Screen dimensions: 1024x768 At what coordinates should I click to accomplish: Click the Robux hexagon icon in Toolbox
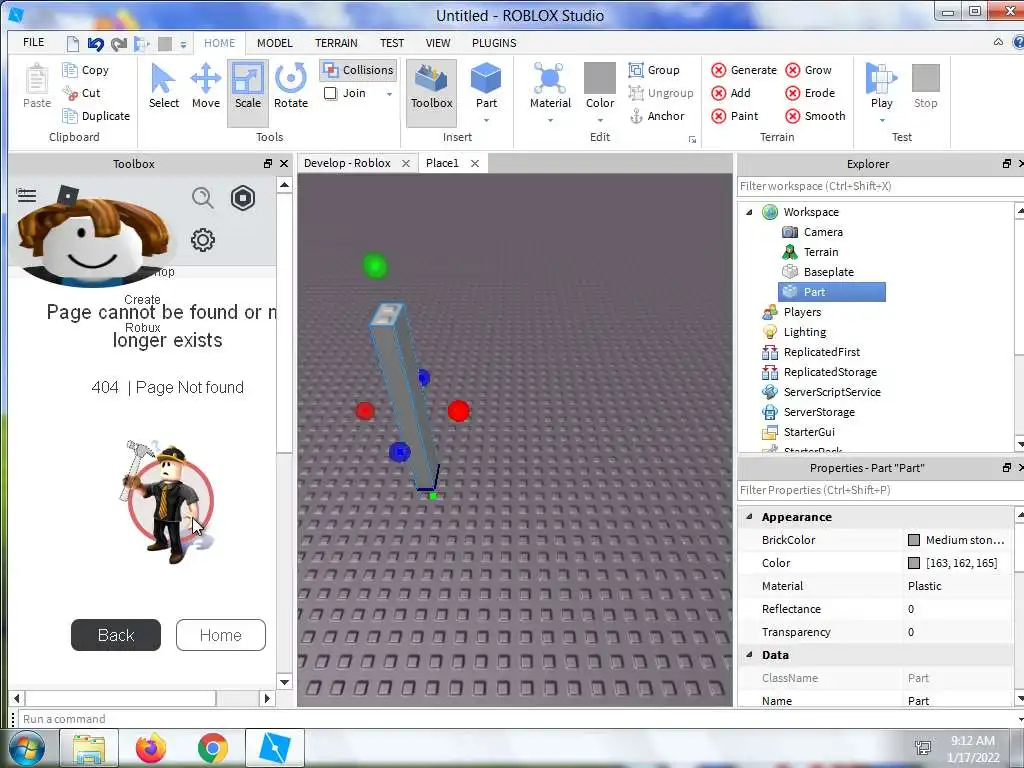(x=243, y=198)
